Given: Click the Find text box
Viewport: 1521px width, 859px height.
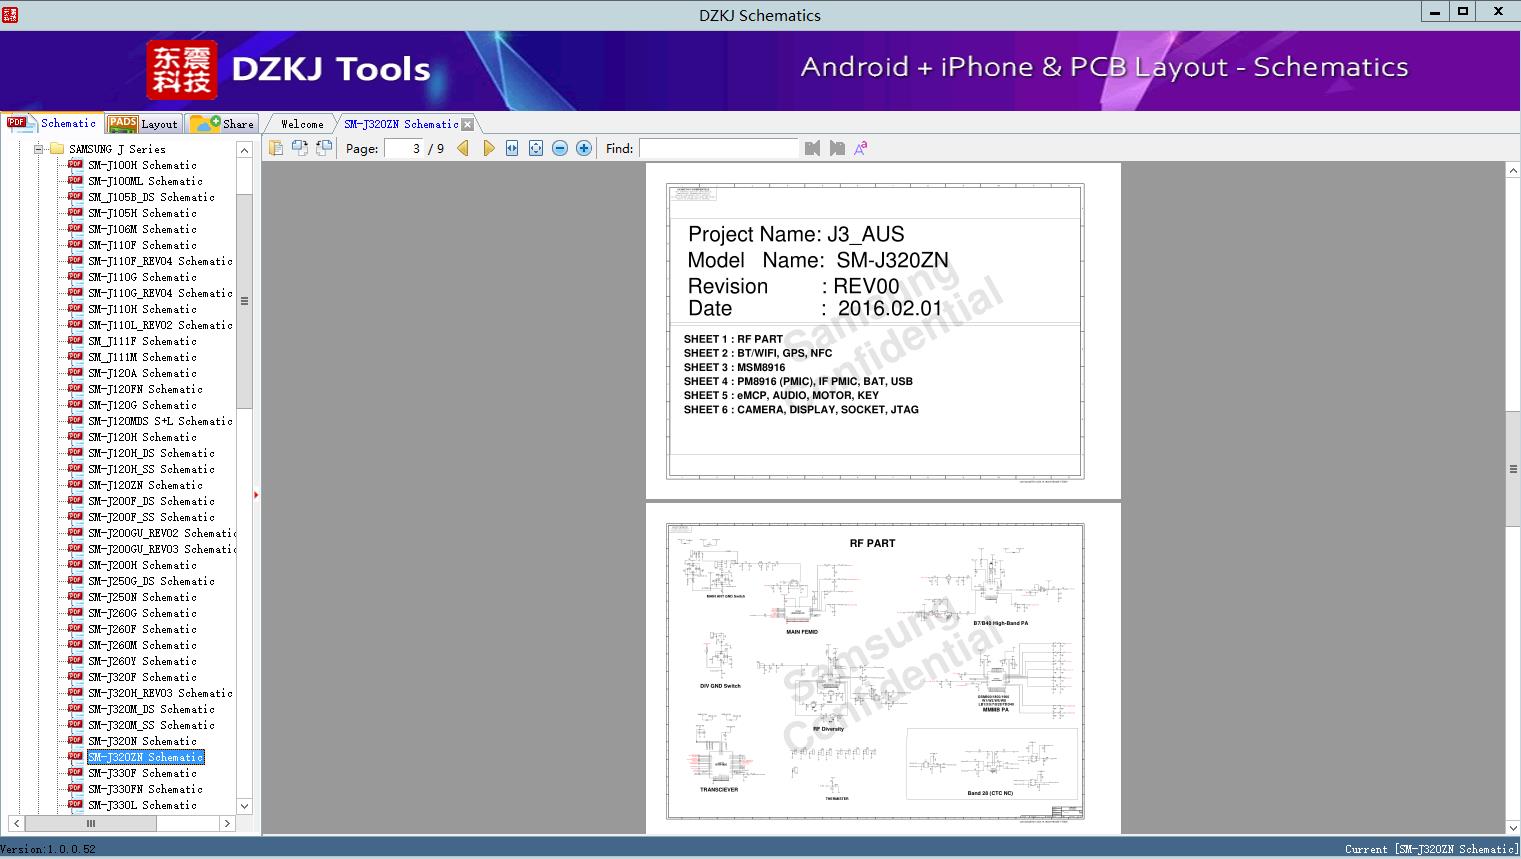Looking at the screenshot, I should coord(718,148).
